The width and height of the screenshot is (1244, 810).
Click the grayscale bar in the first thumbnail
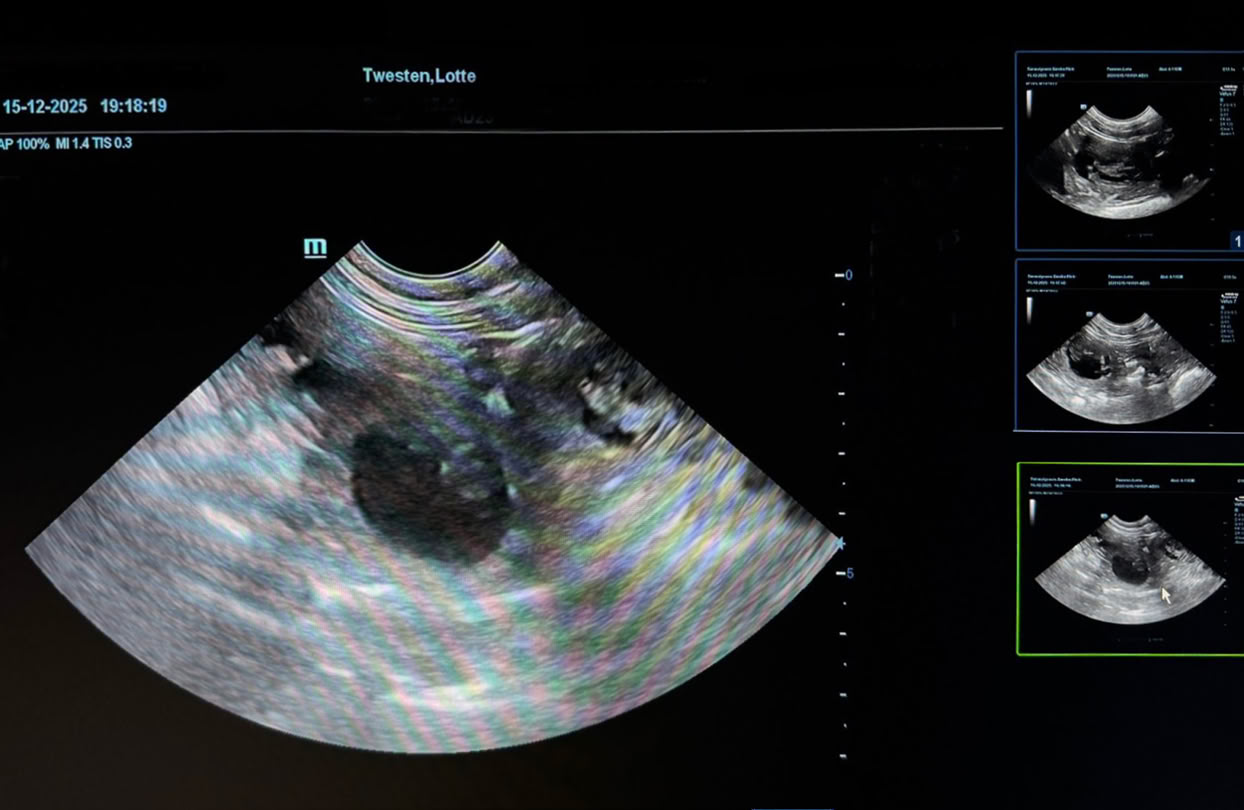pos(1029,101)
